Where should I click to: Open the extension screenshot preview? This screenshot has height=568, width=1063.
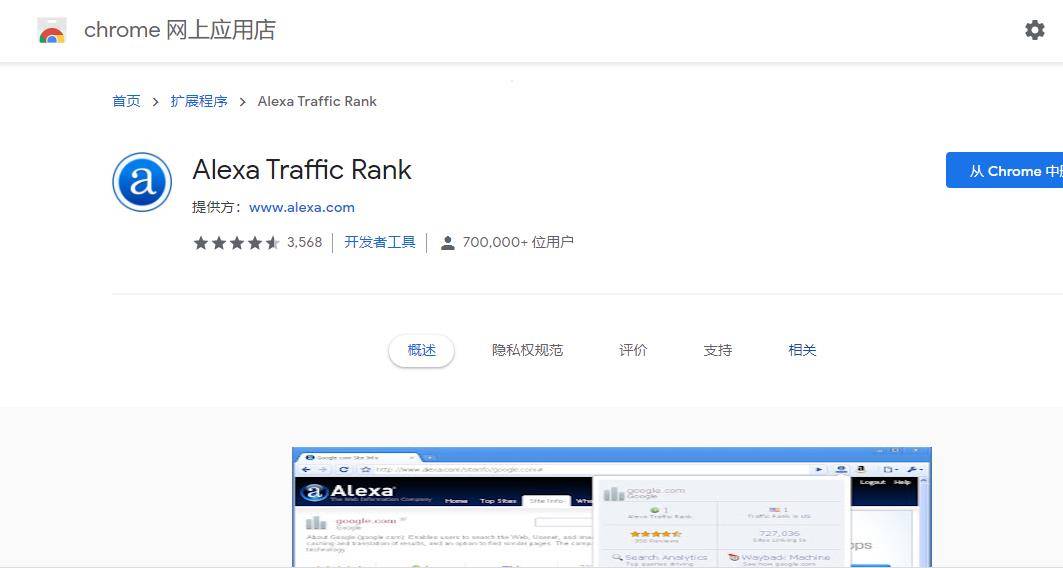611,507
